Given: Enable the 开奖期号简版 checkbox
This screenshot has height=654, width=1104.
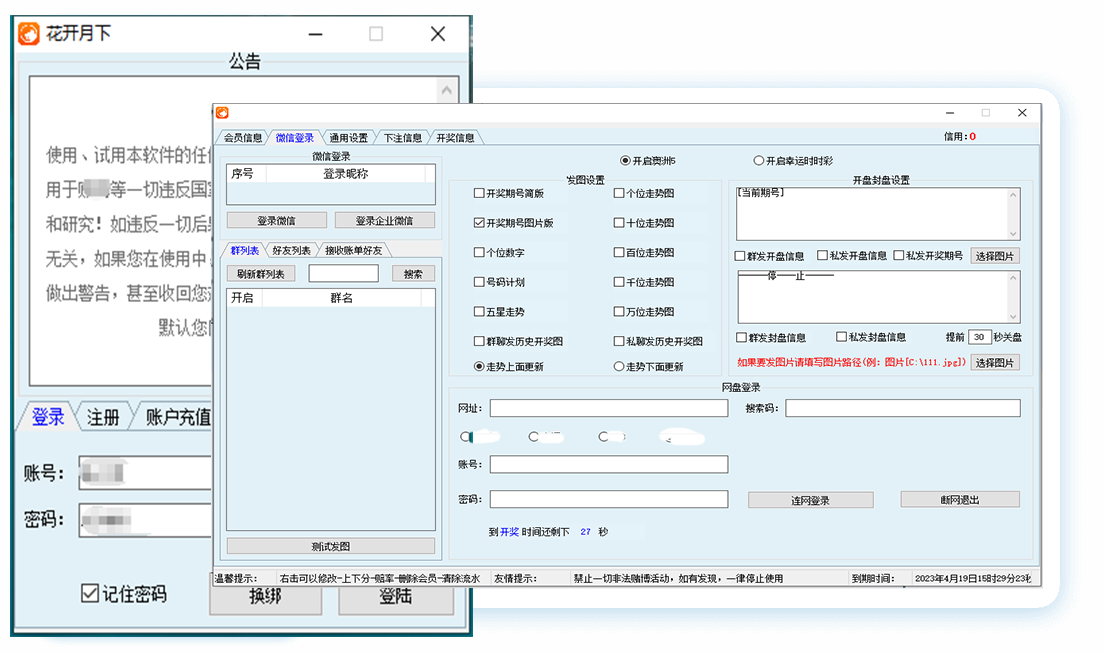Looking at the screenshot, I should point(477,193).
